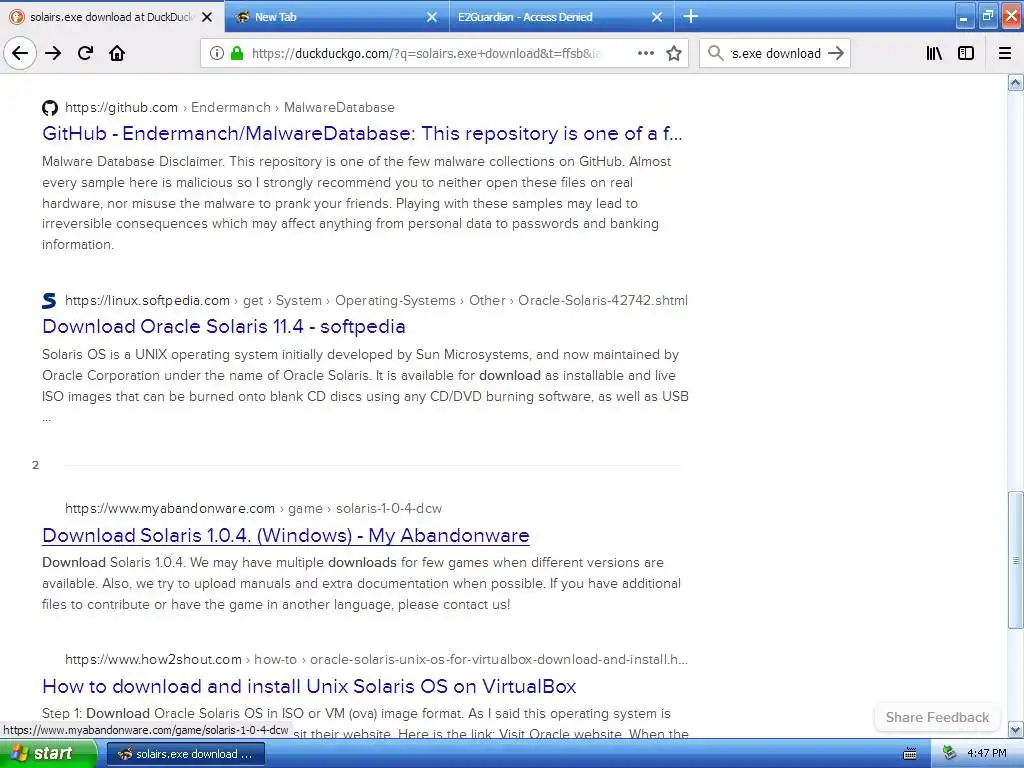Open the browser home page
This screenshot has width=1024, height=768.
pos(117,53)
